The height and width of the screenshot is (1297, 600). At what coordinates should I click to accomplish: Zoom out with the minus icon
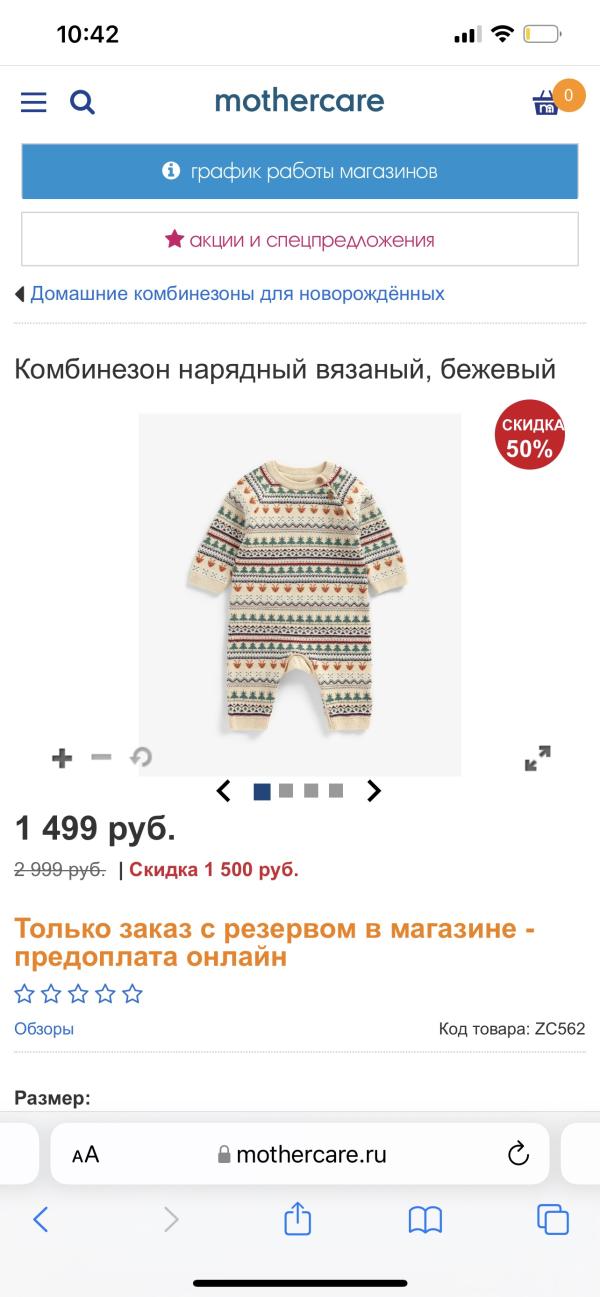[x=101, y=757]
